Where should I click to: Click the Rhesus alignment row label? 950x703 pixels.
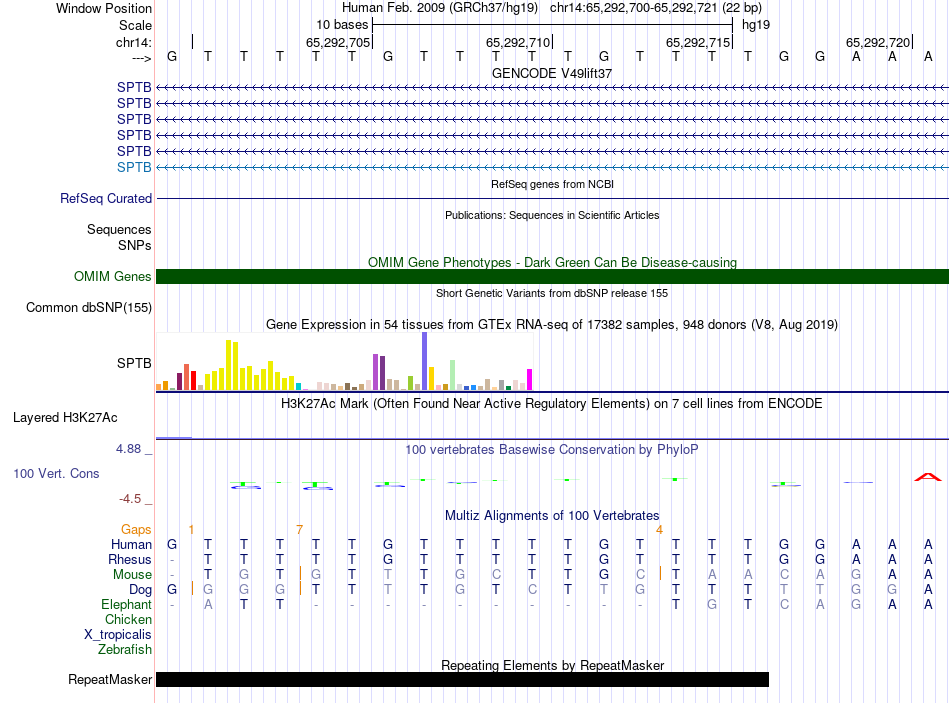tap(130, 559)
